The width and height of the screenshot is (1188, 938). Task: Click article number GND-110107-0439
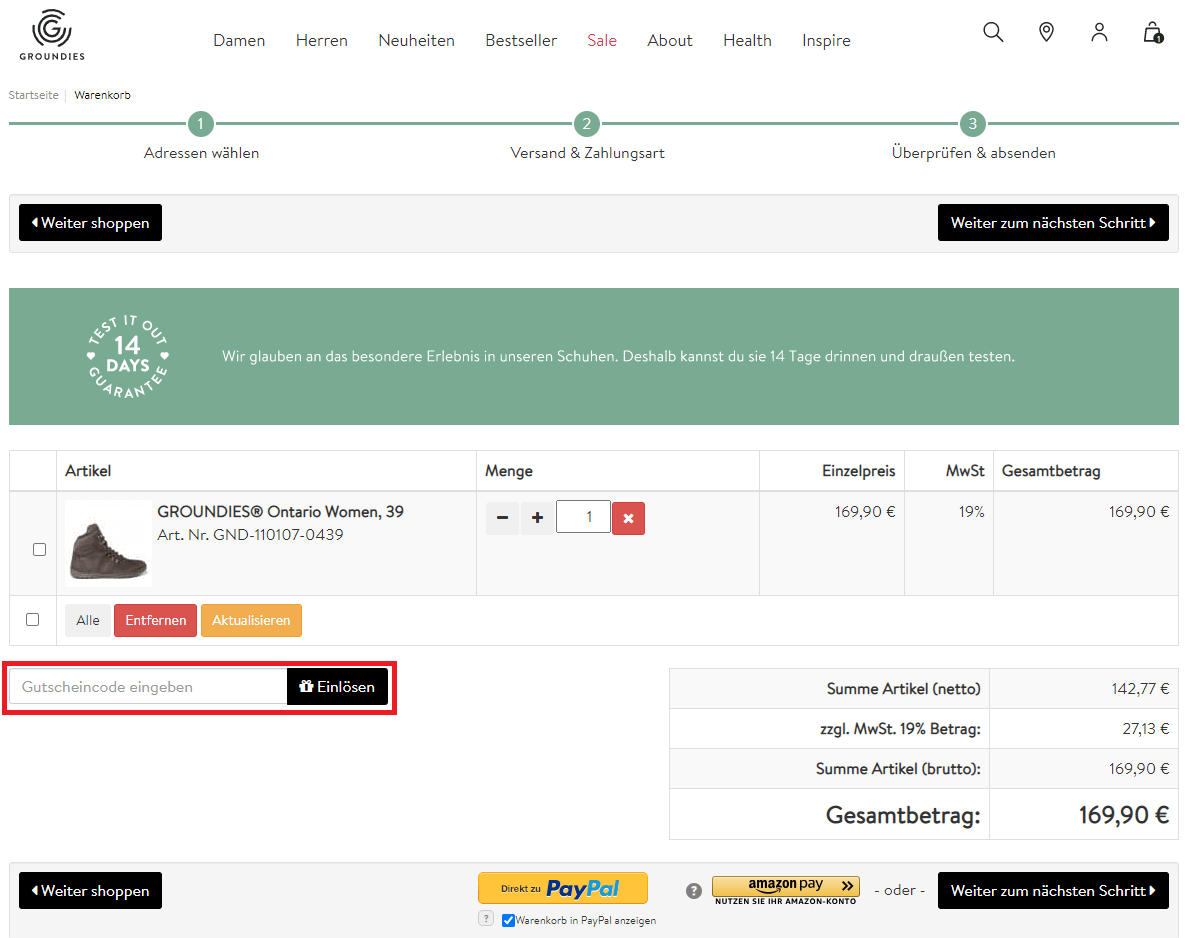click(278, 535)
